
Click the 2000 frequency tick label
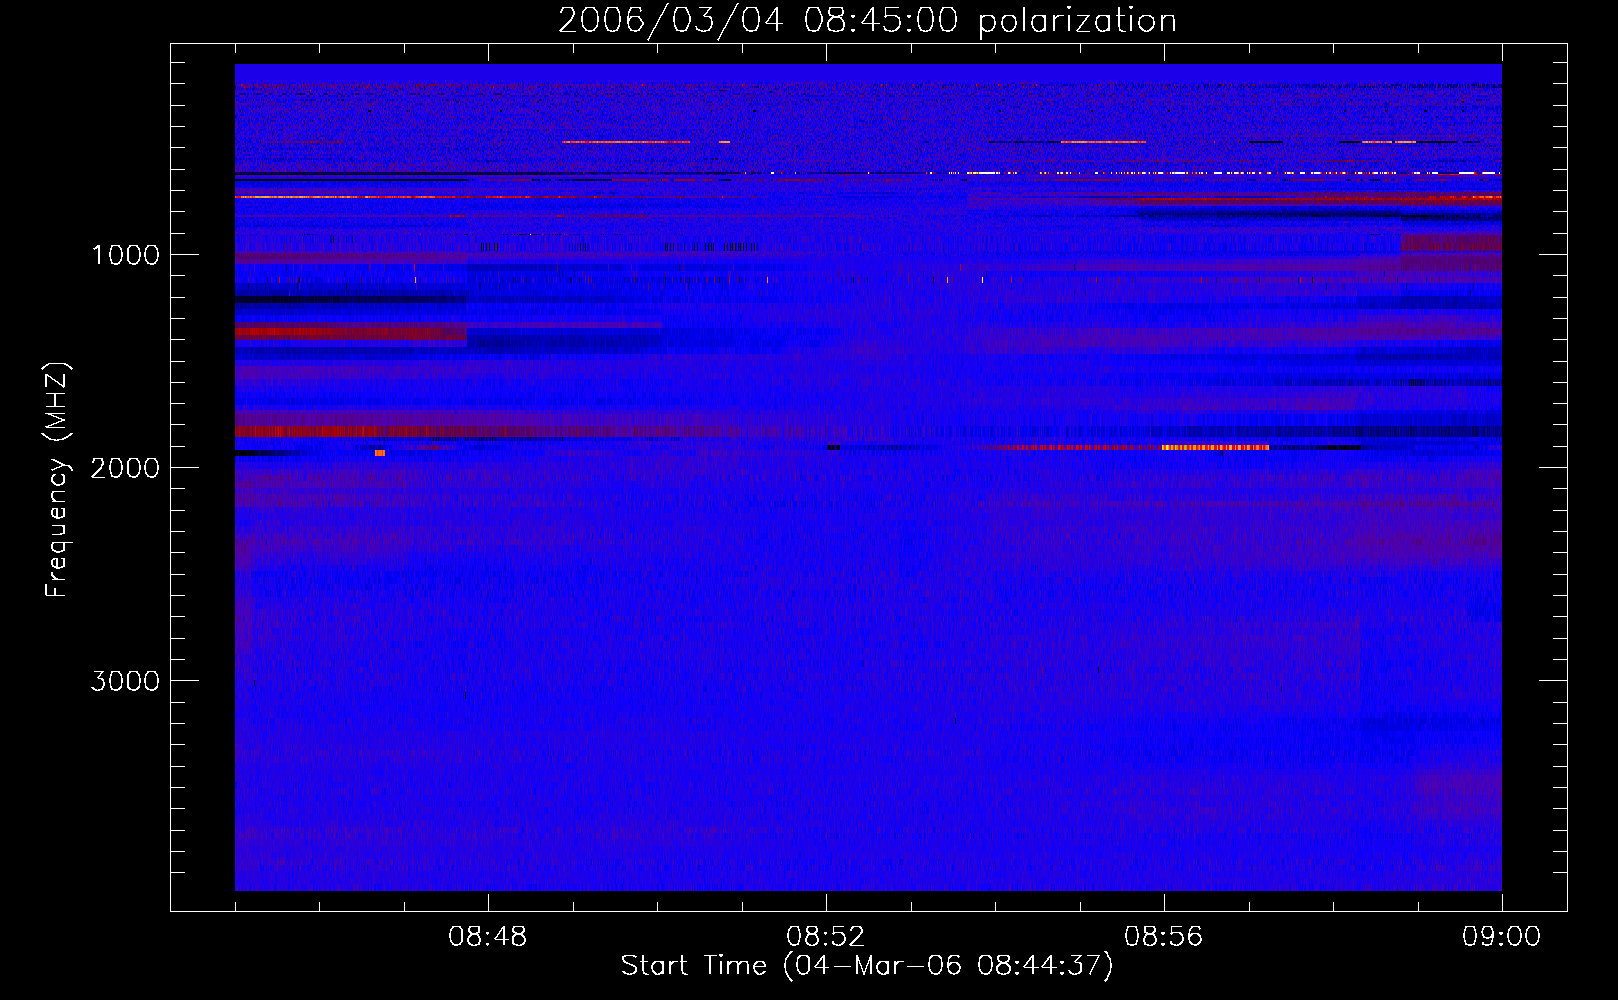[x=125, y=468]
